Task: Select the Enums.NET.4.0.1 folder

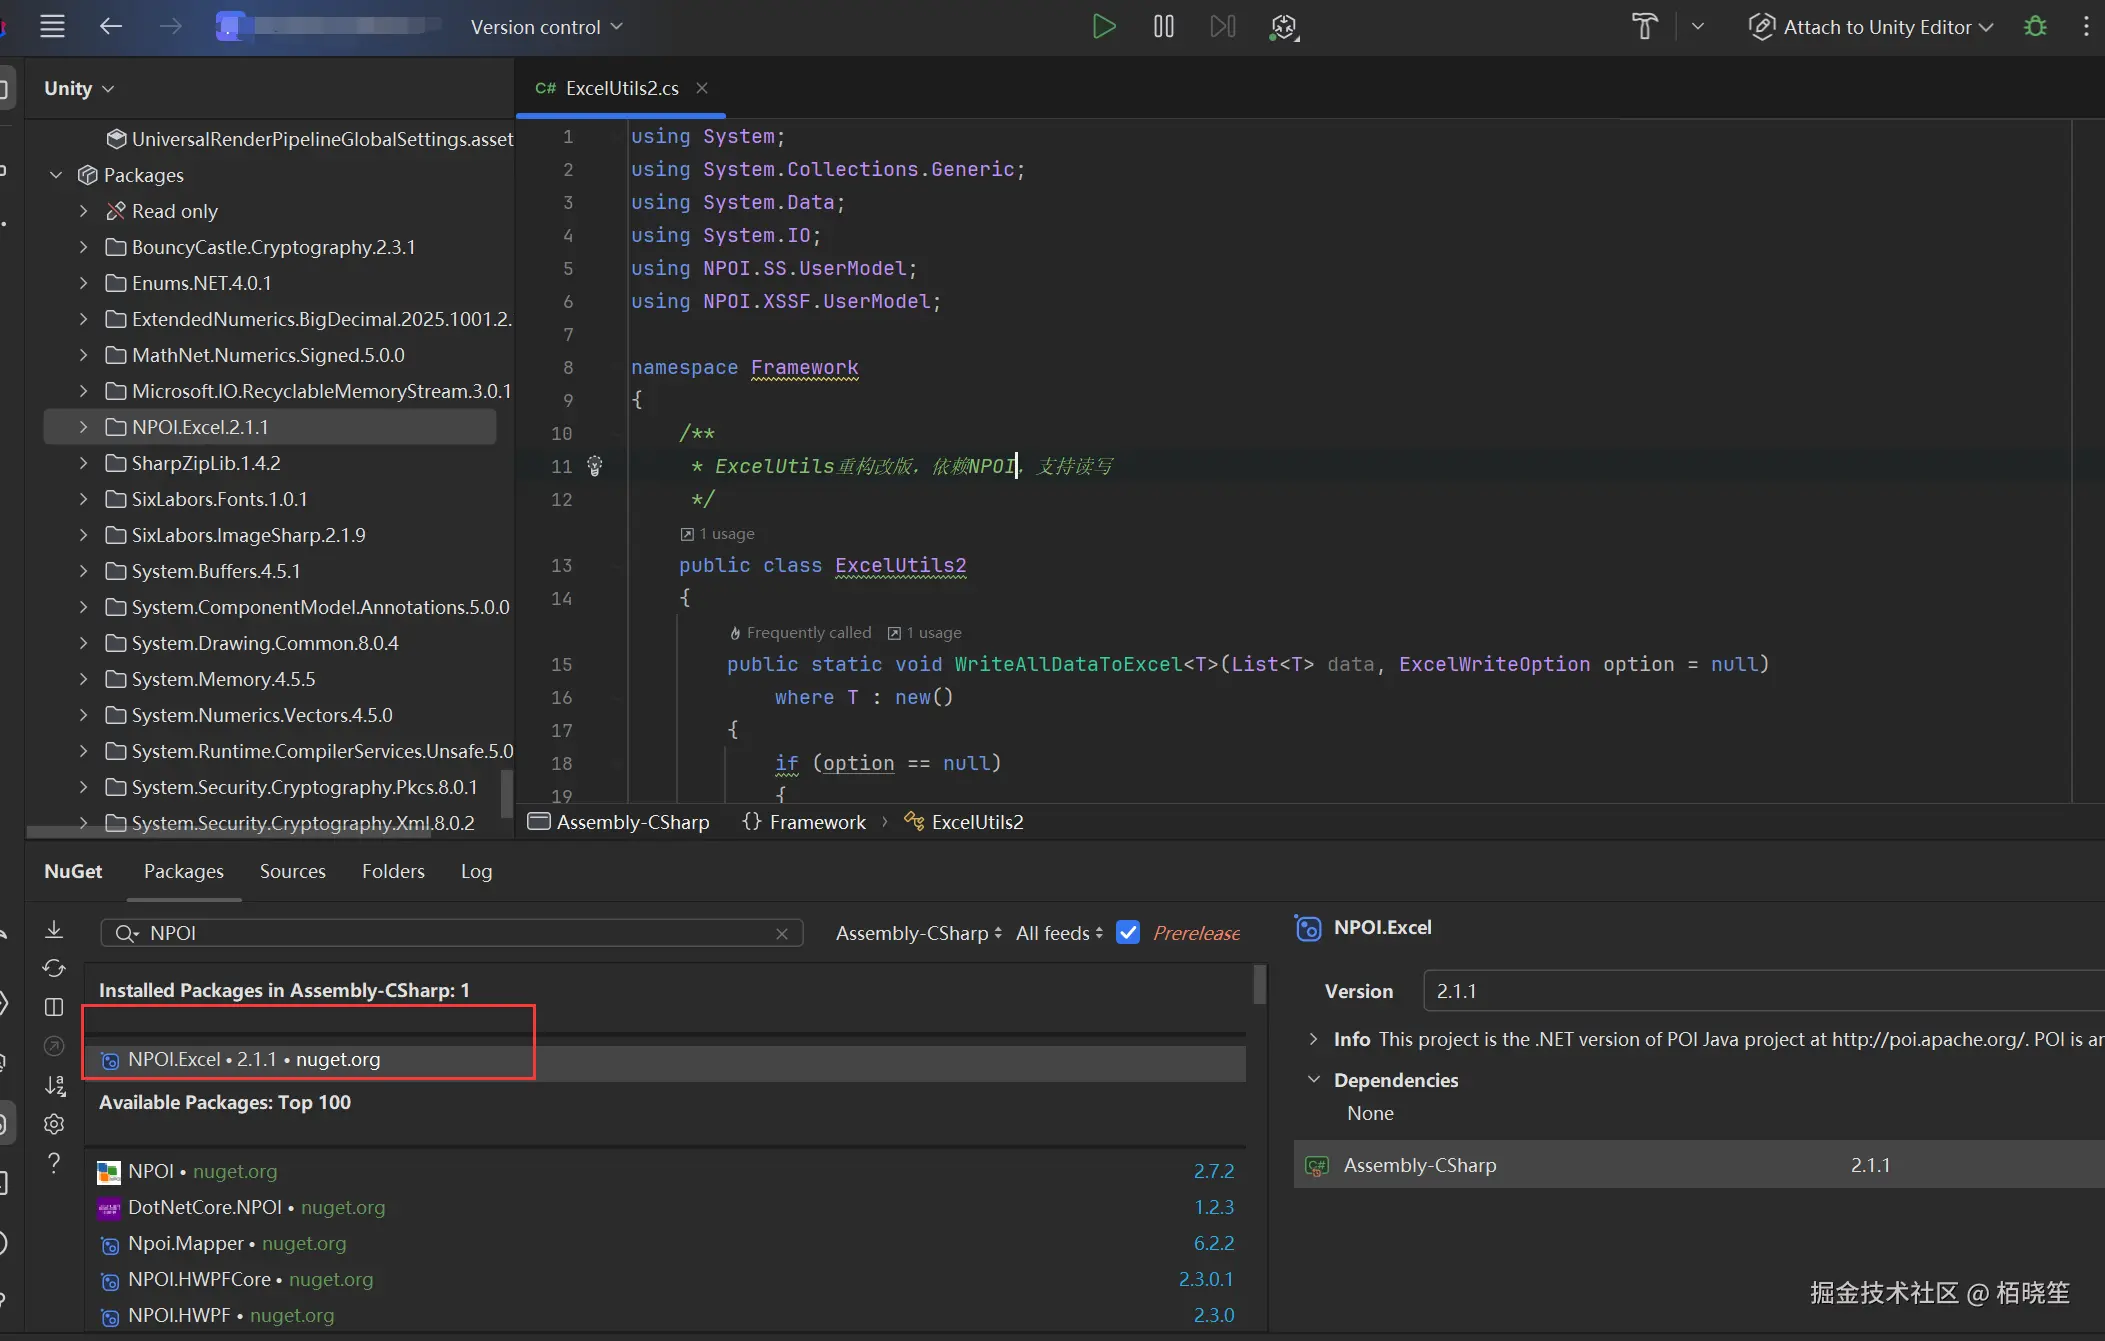Action: pos(201,283)
